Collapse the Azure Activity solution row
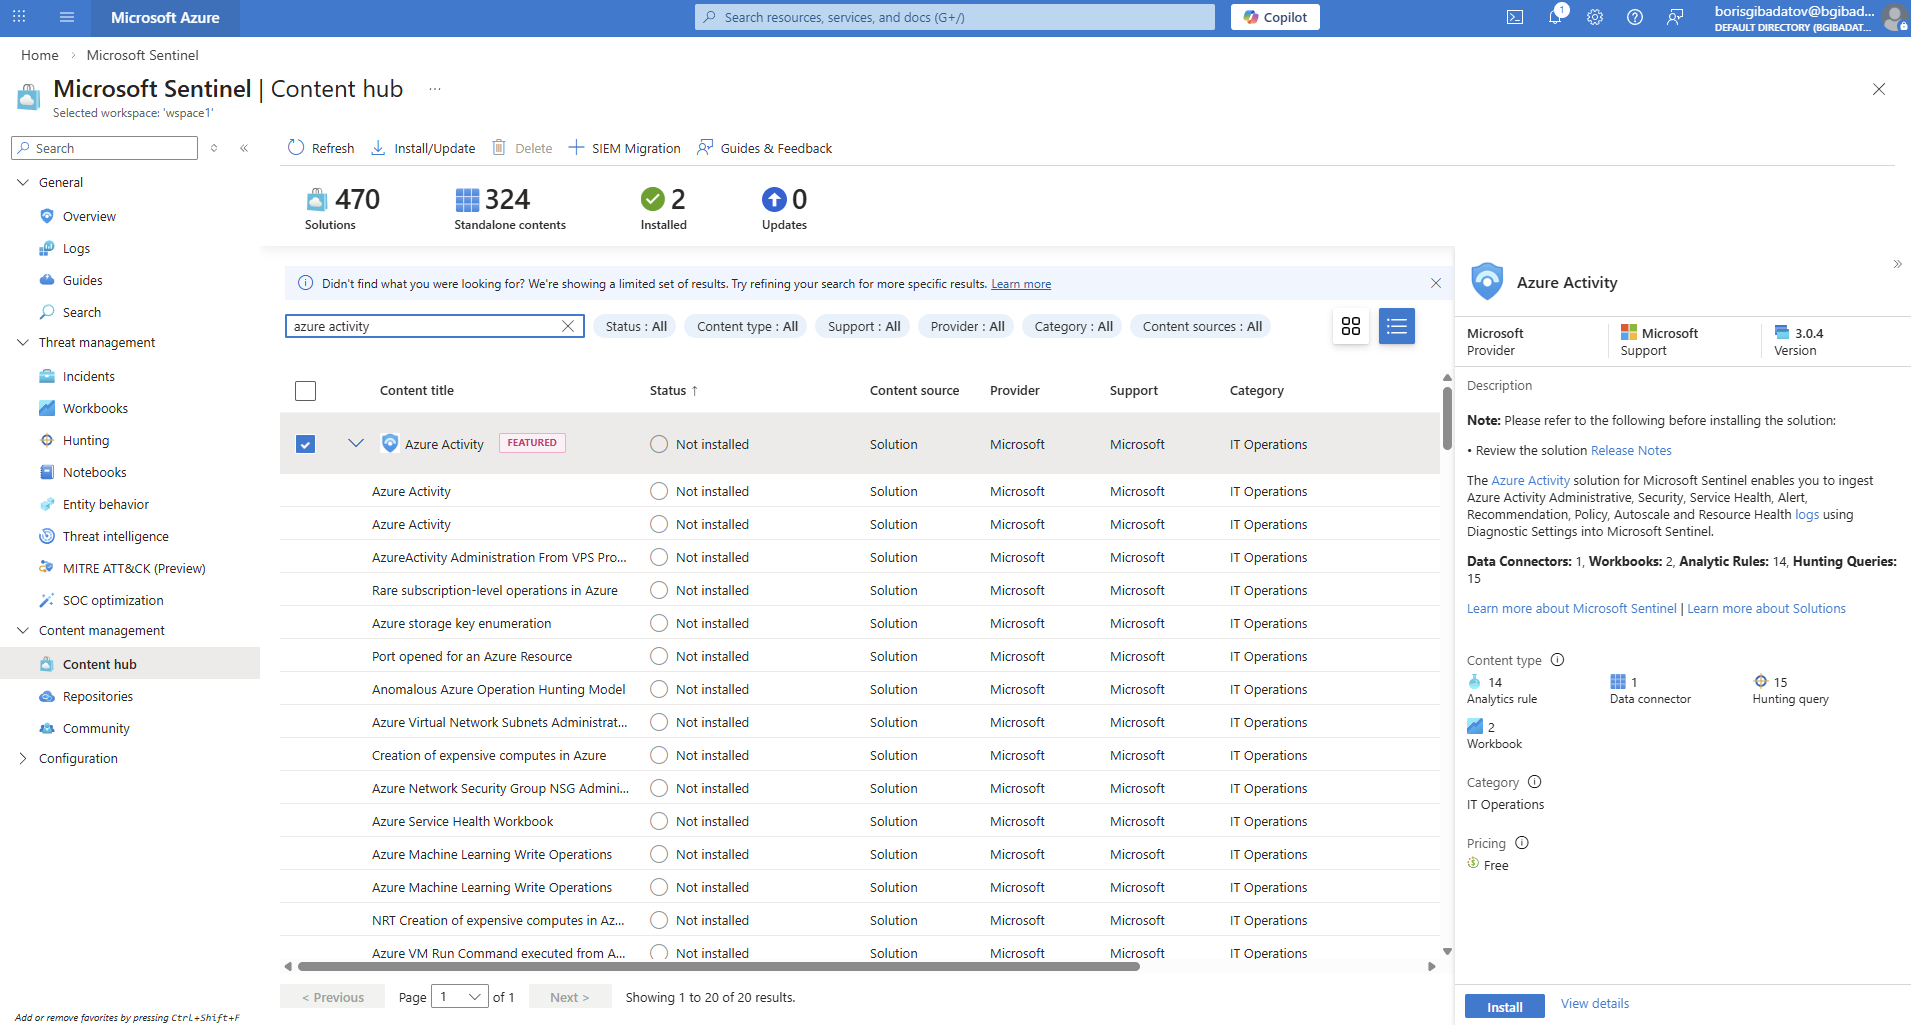Image resolution: width=1911 pixels, height=1025 pixels. (356, 443)
